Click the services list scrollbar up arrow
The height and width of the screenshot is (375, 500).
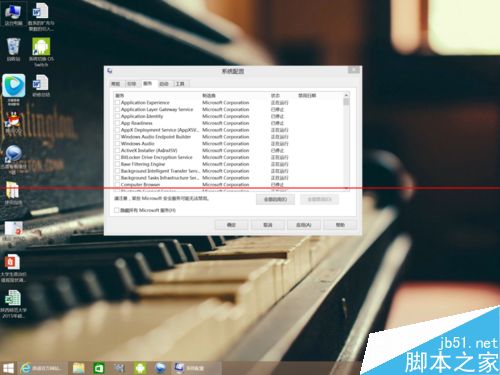(347, 95)
